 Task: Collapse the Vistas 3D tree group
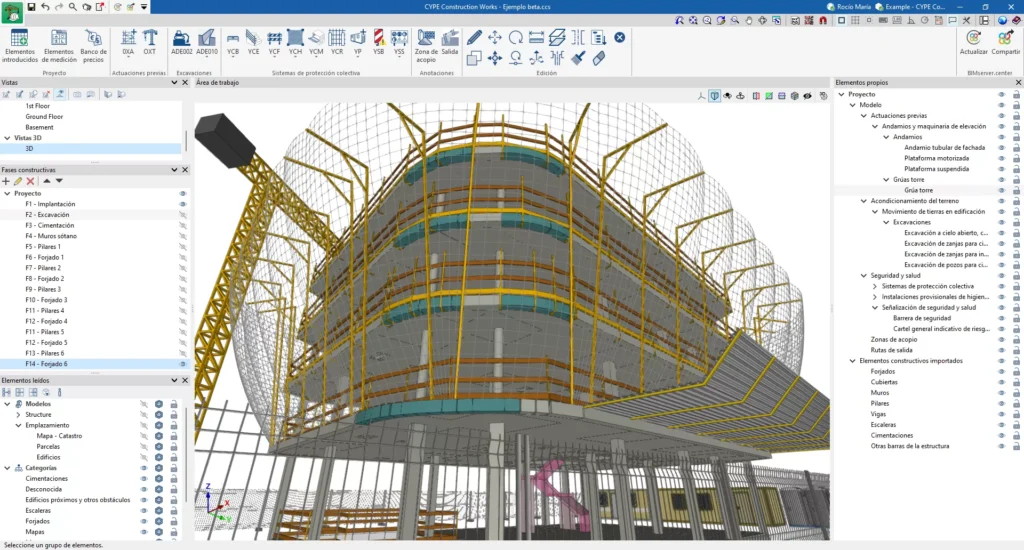pos(7,138)
